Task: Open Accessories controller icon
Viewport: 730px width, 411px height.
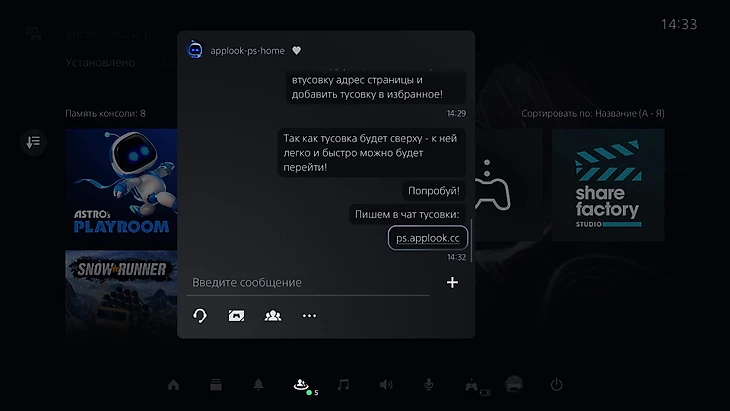Action: [472, 385]
